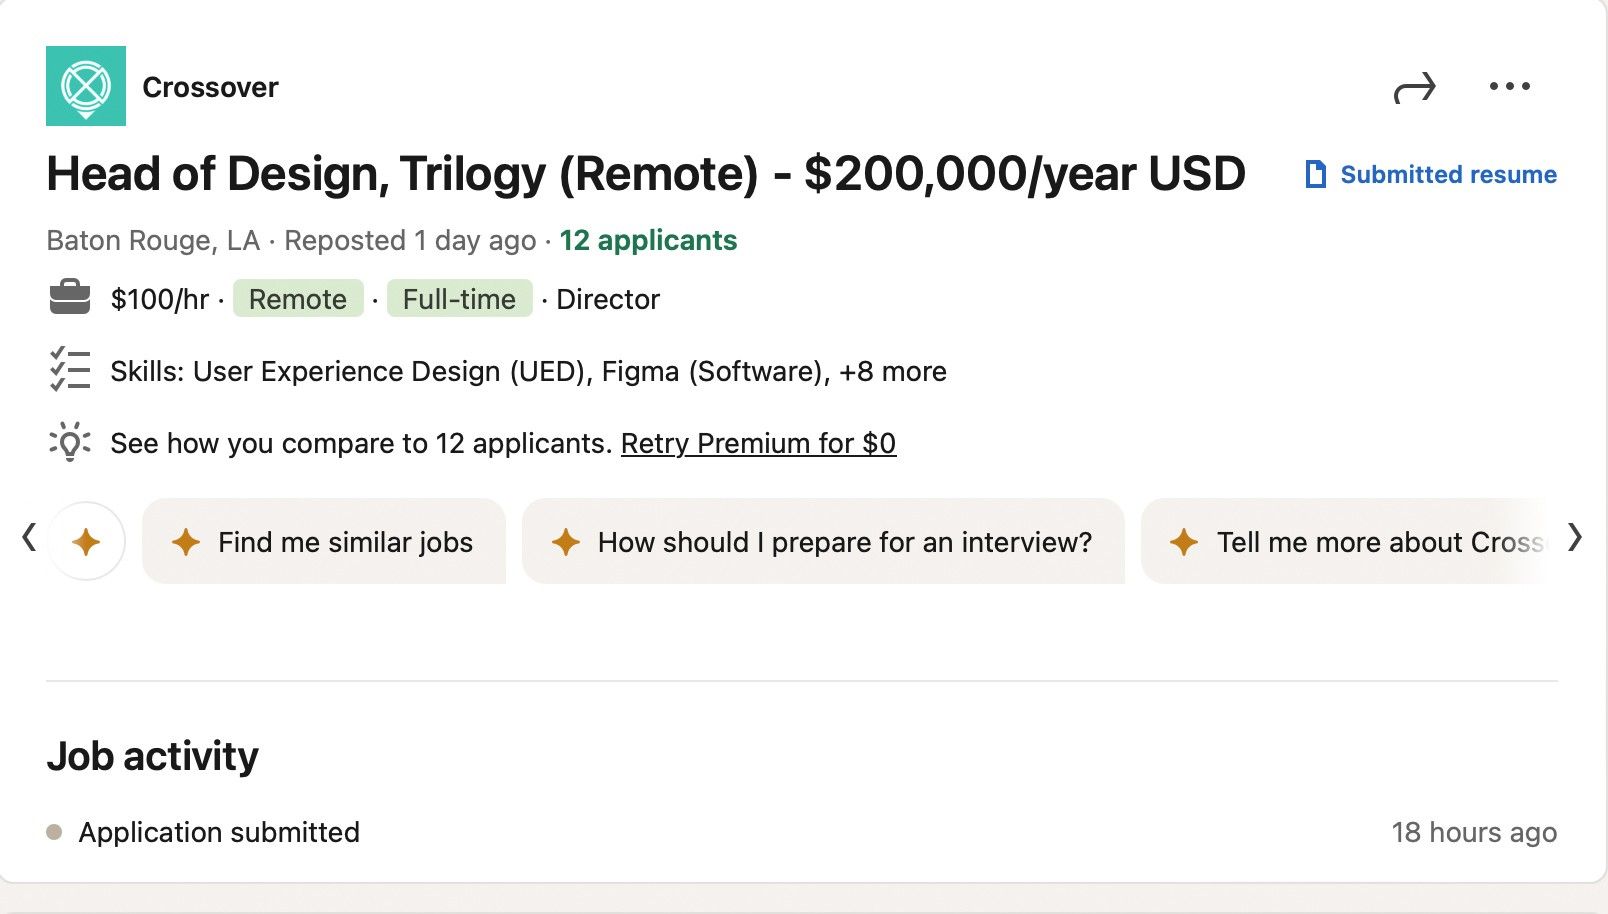Share this job with the arrow icon
Image resolution: width=1608 pixels, height=914 pixels.
pos(1414,88)
